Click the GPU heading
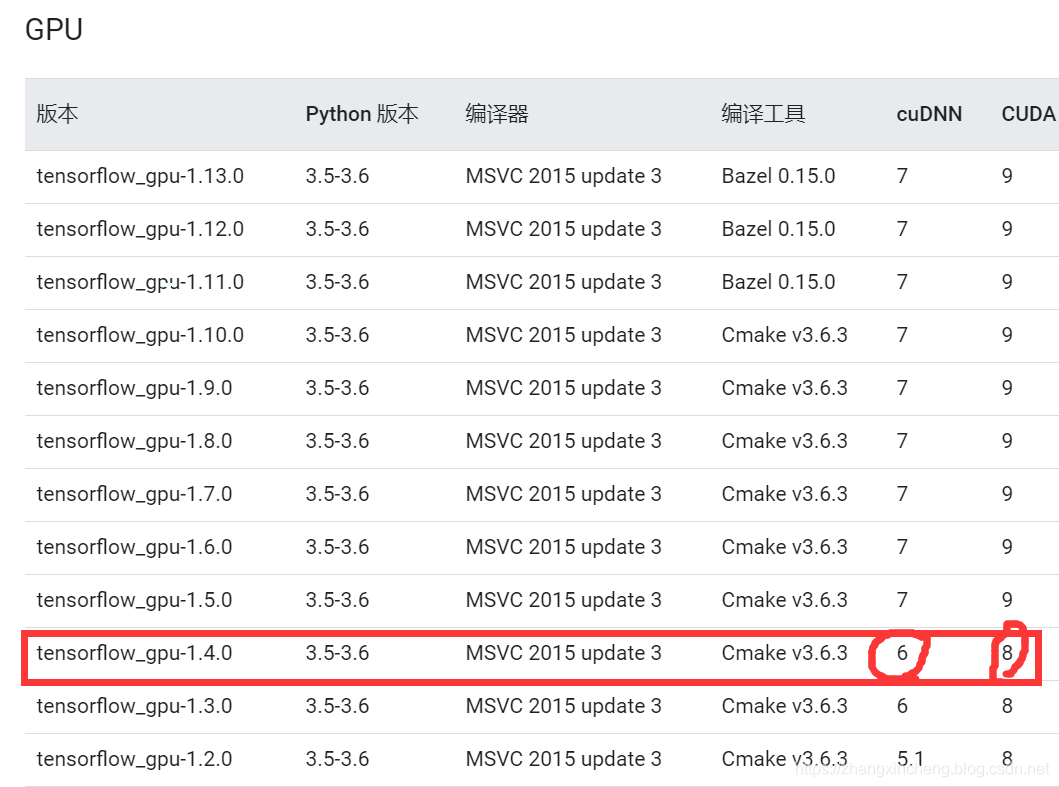This screenshot has width=1059, height=787. pyautogui.click(x=54, y=30)
